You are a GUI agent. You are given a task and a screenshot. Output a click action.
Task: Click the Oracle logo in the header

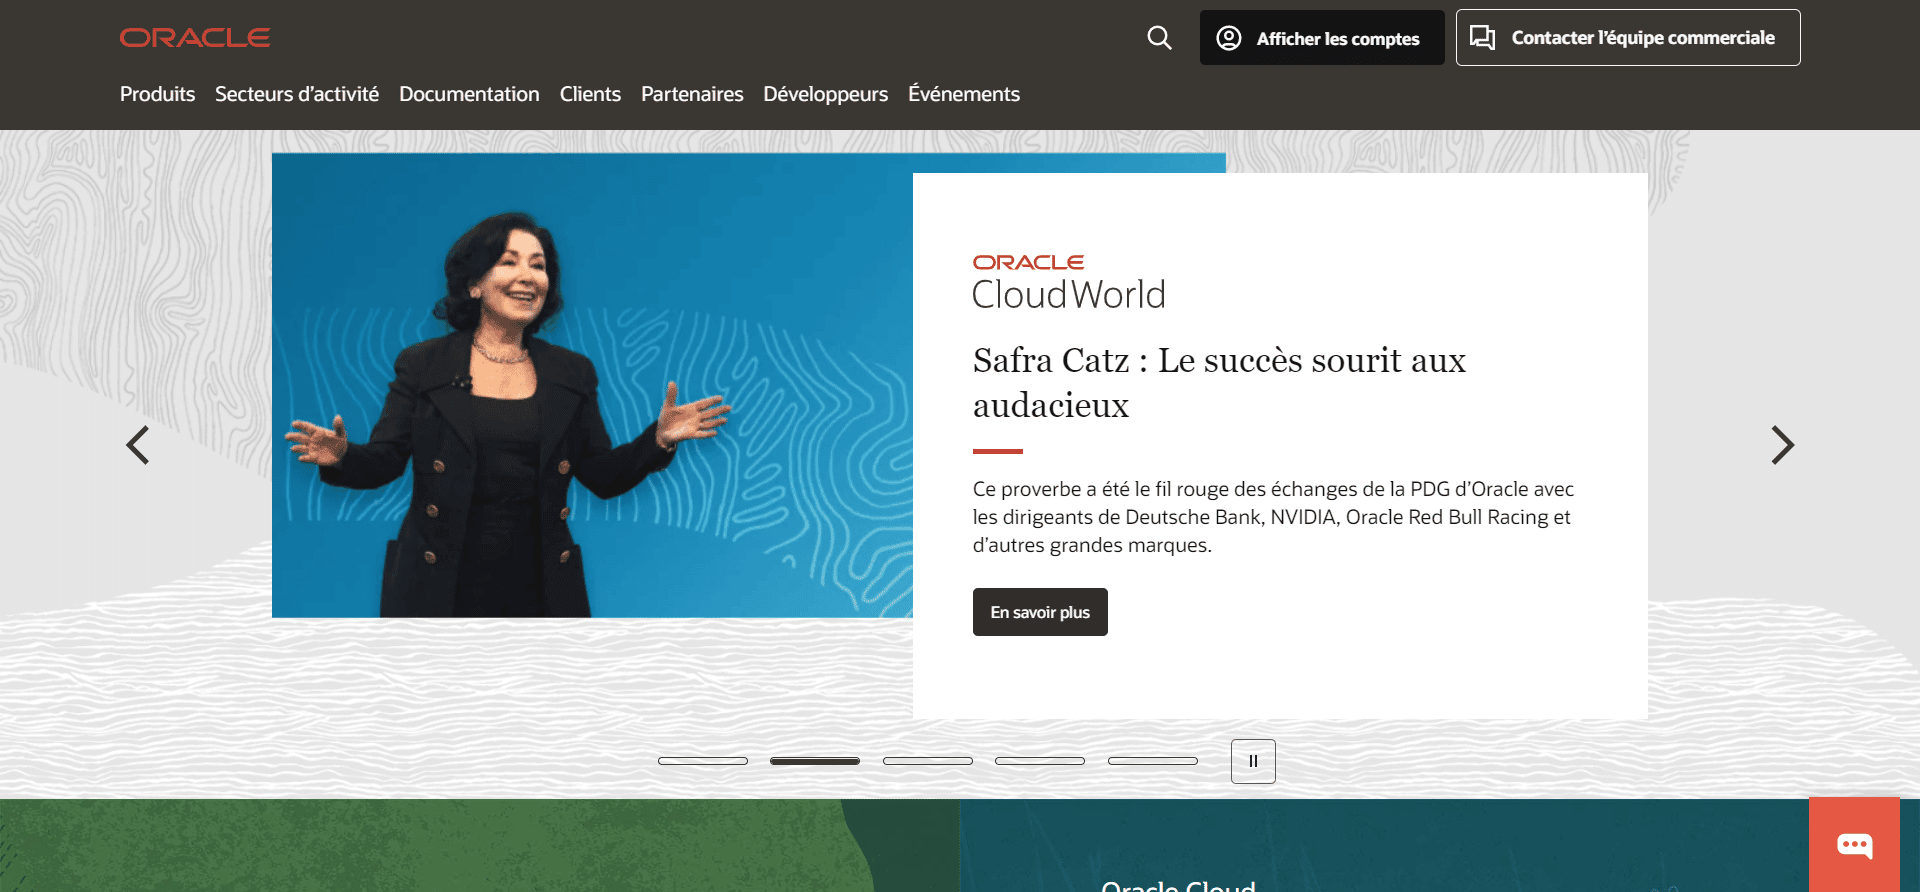pyautogui.click(x=195, y=38)
